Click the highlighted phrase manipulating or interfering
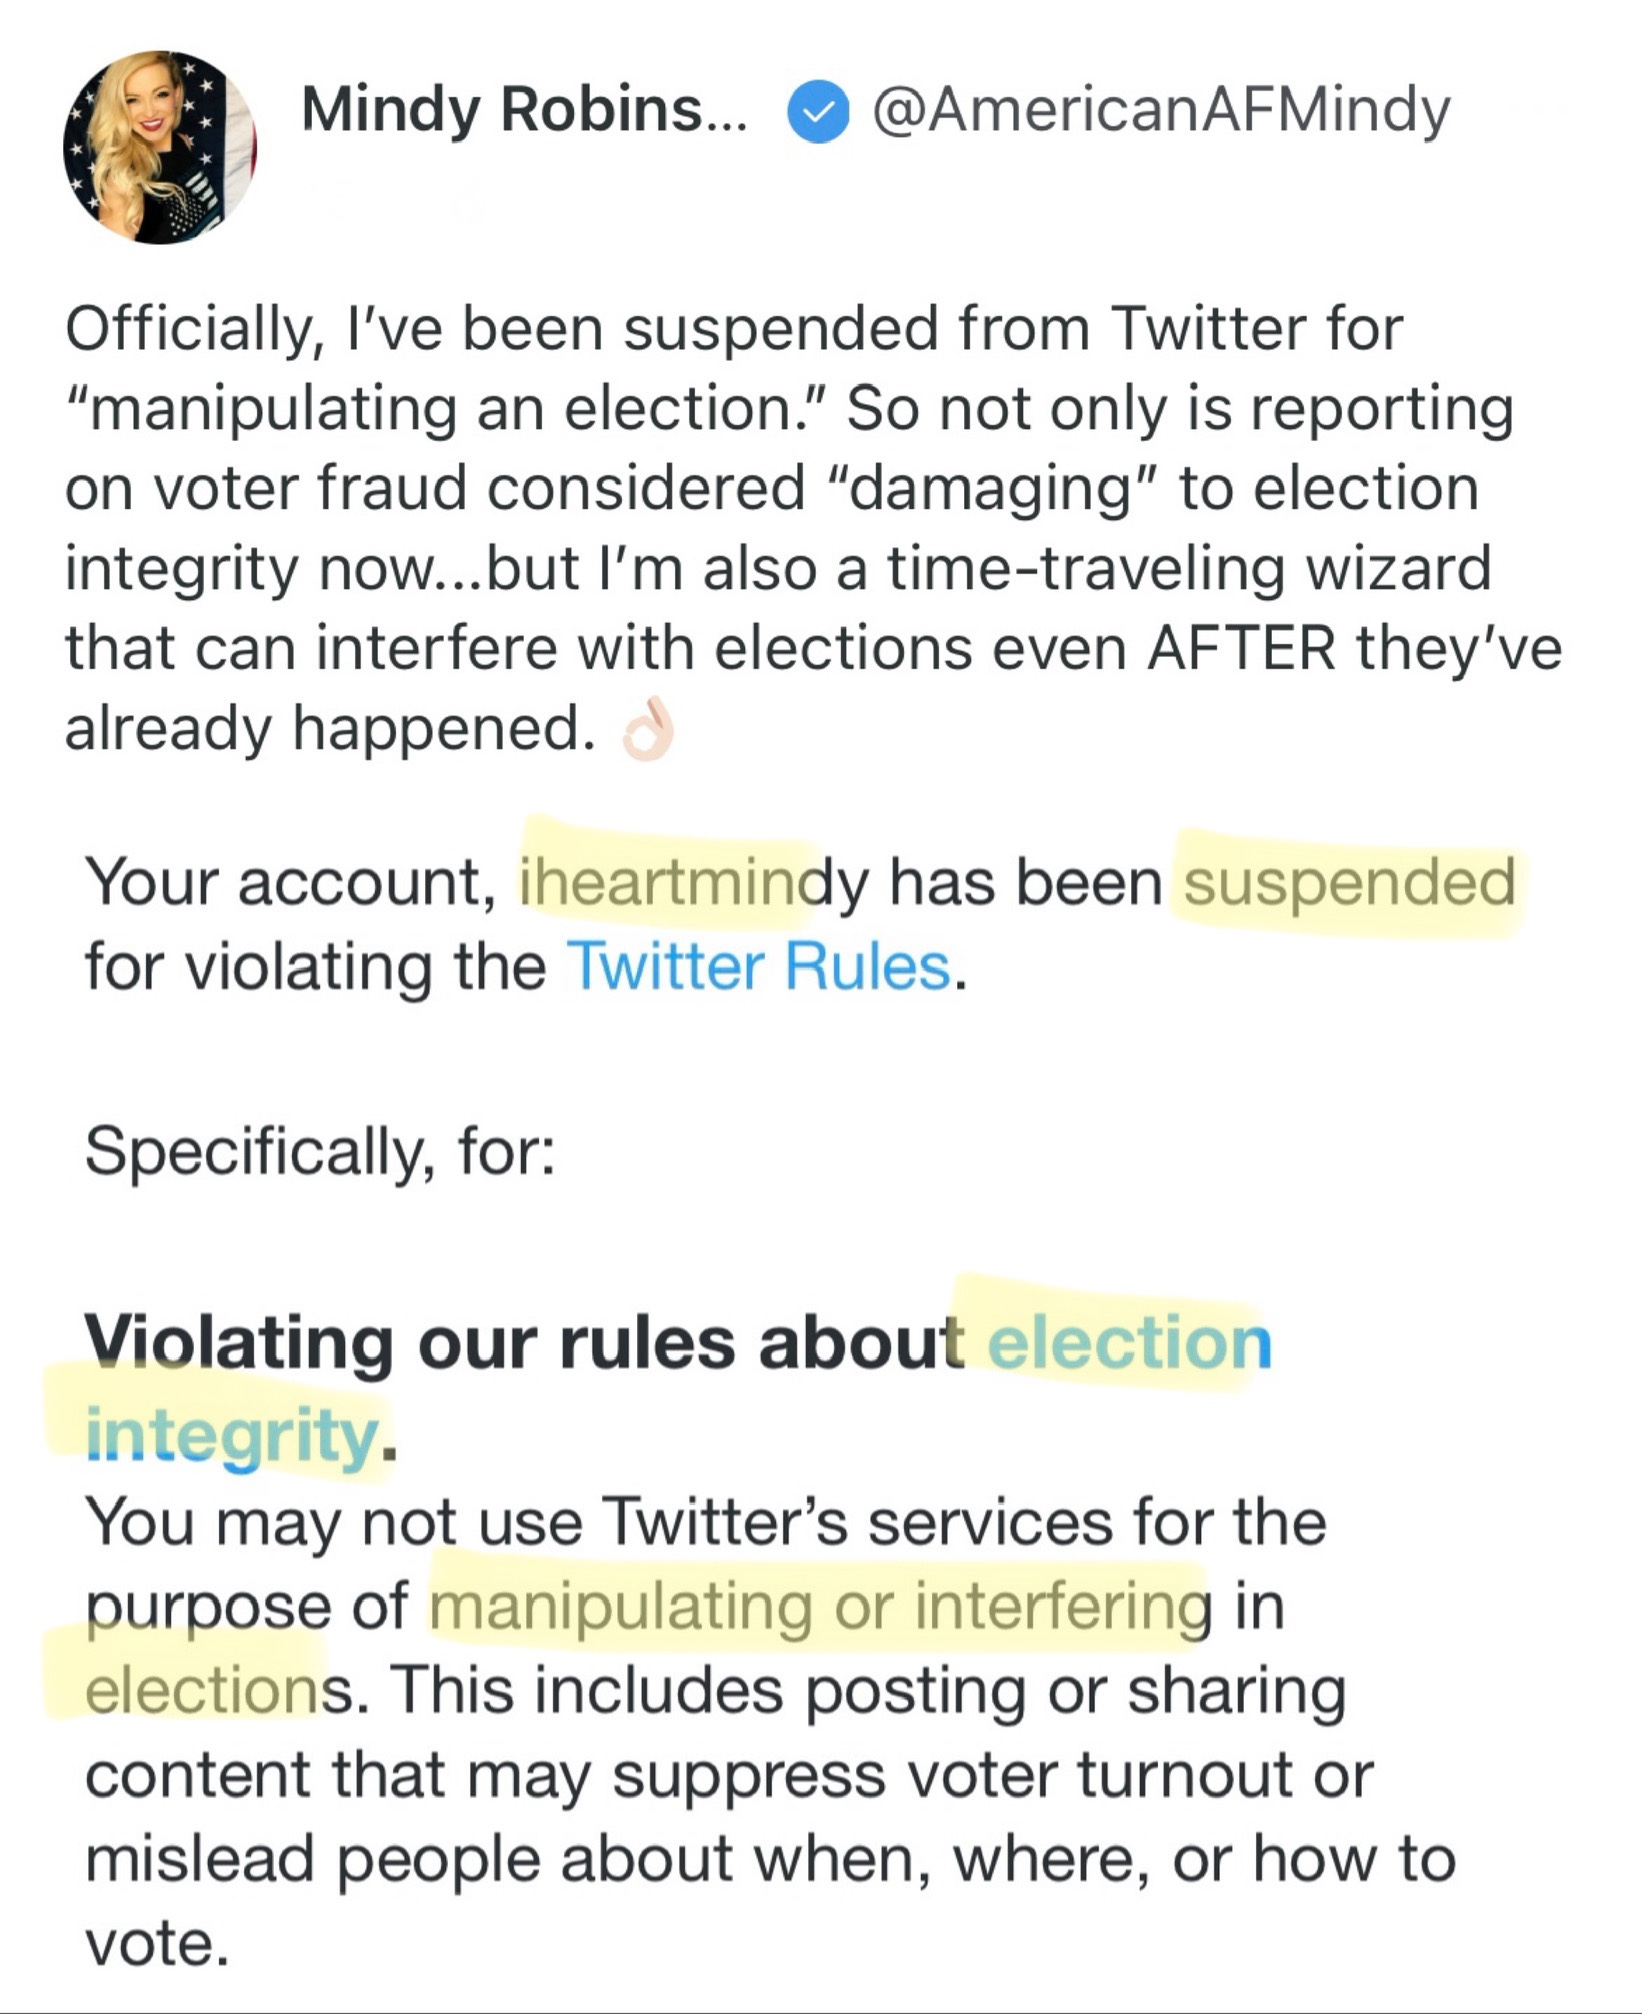The height and width of the screenshot is (2014, 1642). click(820, 1607)
